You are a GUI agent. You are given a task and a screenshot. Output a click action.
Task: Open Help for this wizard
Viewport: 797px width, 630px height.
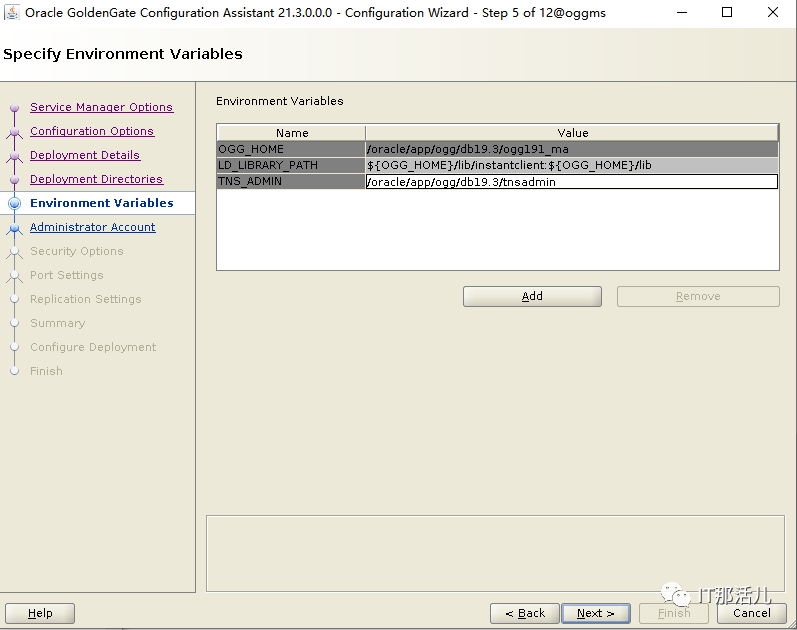pyautogui.click(x=40, y=613)
